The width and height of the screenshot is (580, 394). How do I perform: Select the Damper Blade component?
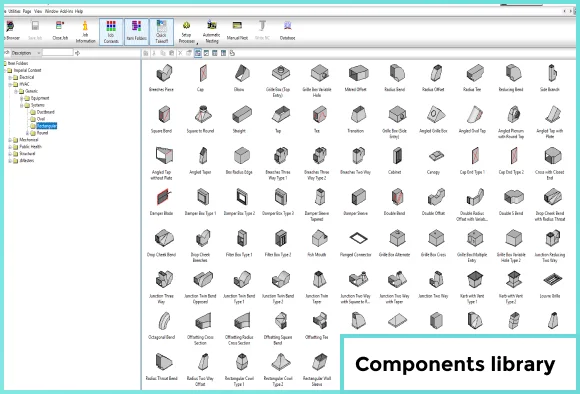pyautogui.click(x=161, y=202)
